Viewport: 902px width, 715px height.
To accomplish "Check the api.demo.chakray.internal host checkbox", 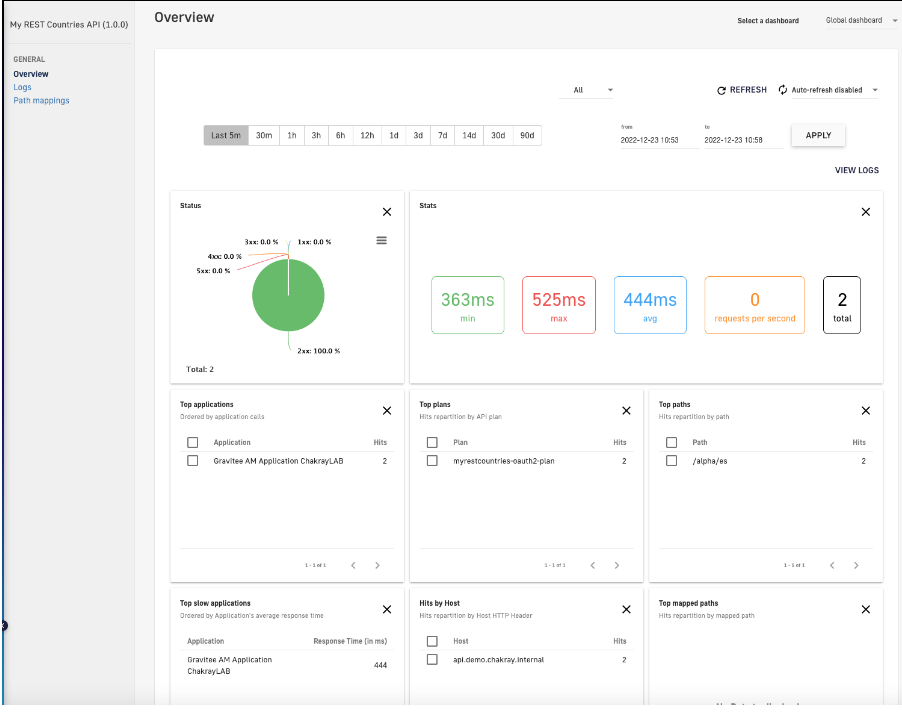I will pos(433,660).
